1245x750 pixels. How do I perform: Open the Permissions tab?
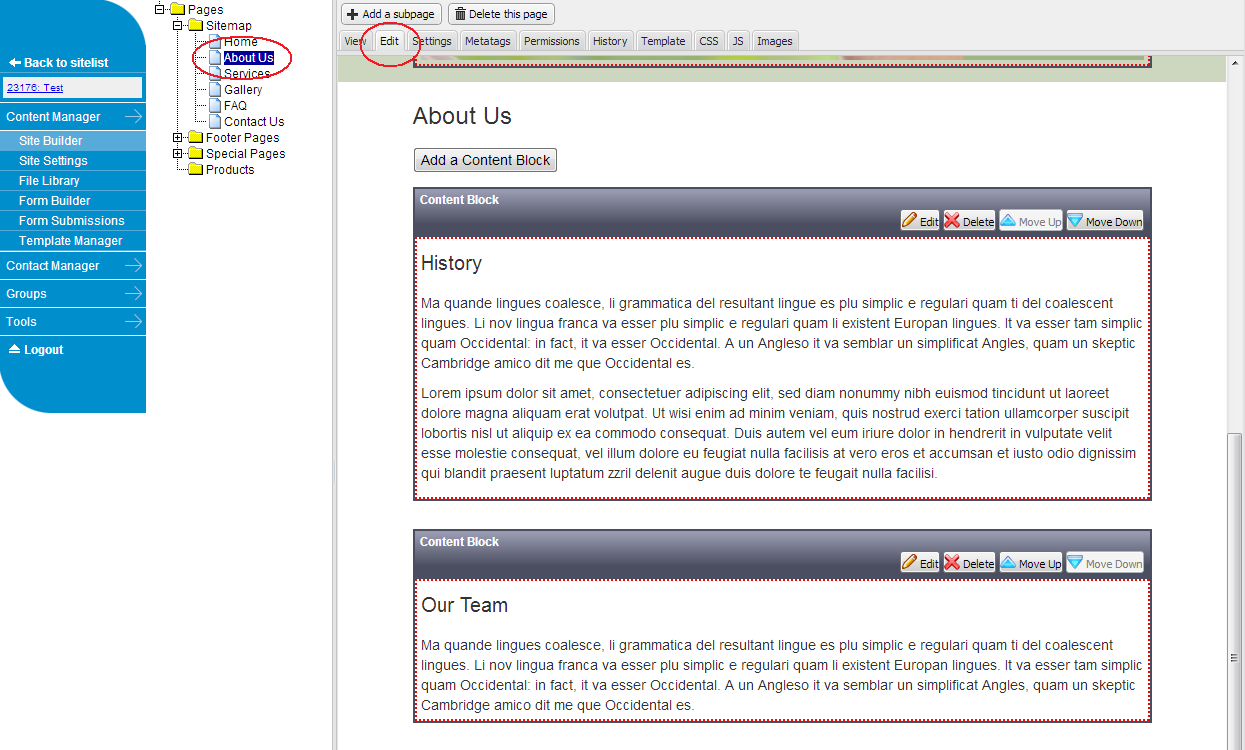click(551, 41)
